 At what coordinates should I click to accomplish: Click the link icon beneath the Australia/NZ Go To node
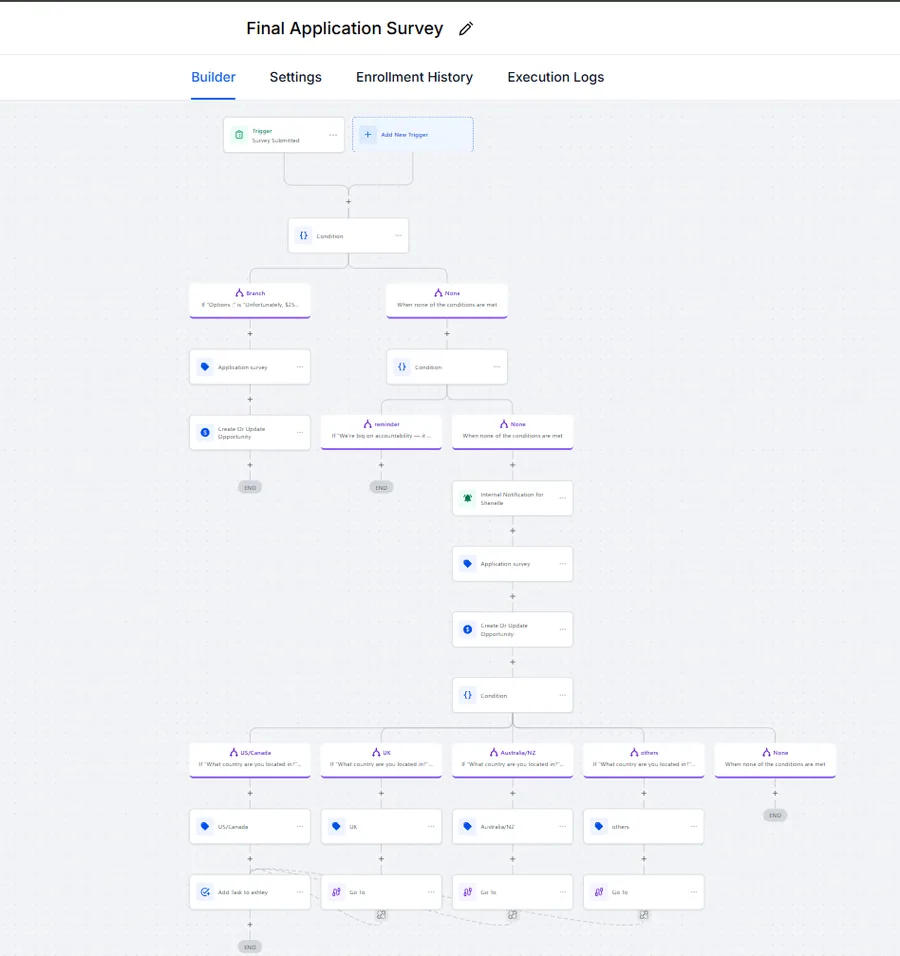coord(512,915)
